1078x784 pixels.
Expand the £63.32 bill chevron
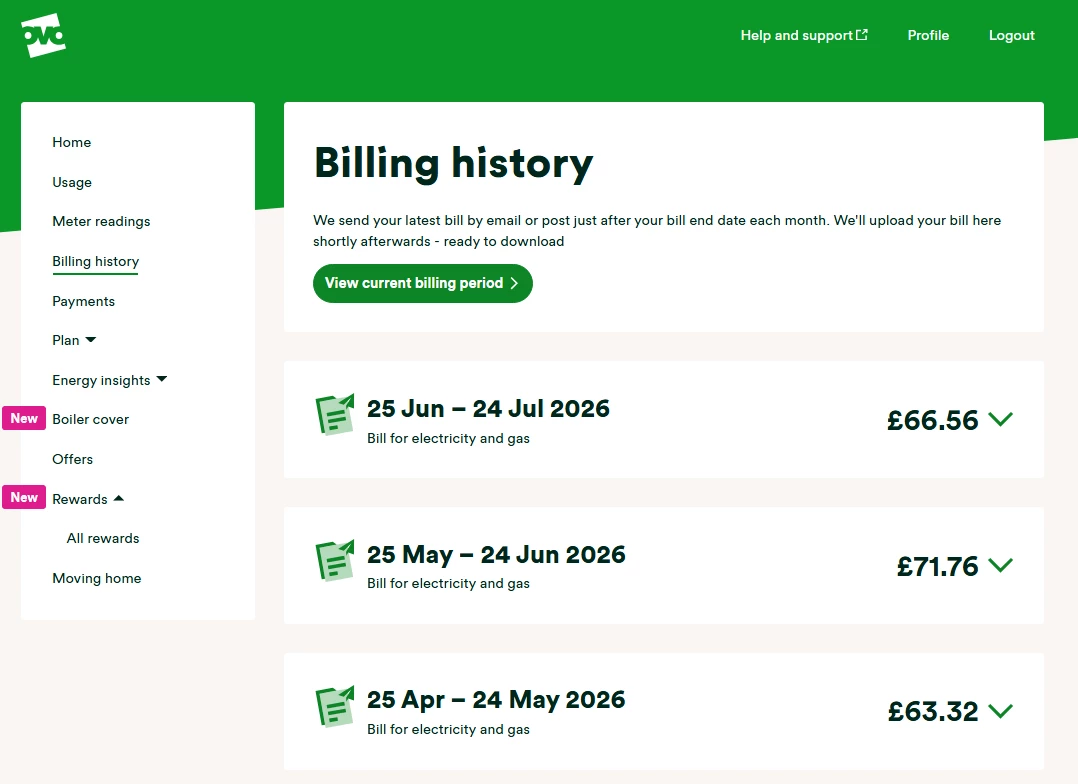click(1000, 710)
